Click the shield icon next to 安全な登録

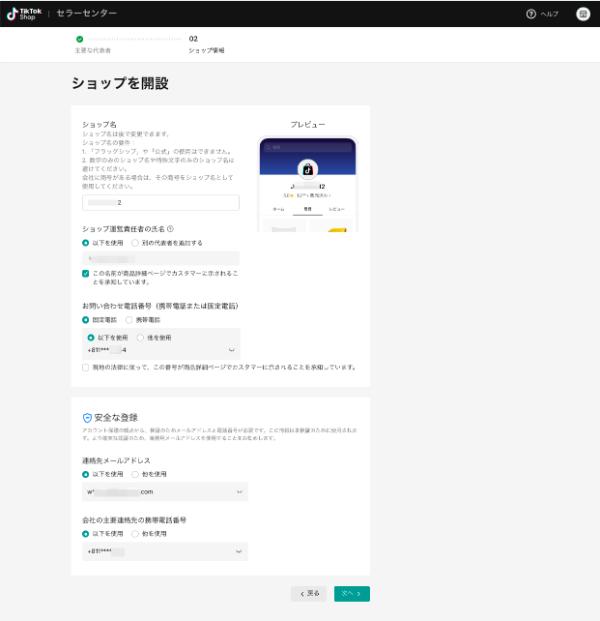click(87, 417)
